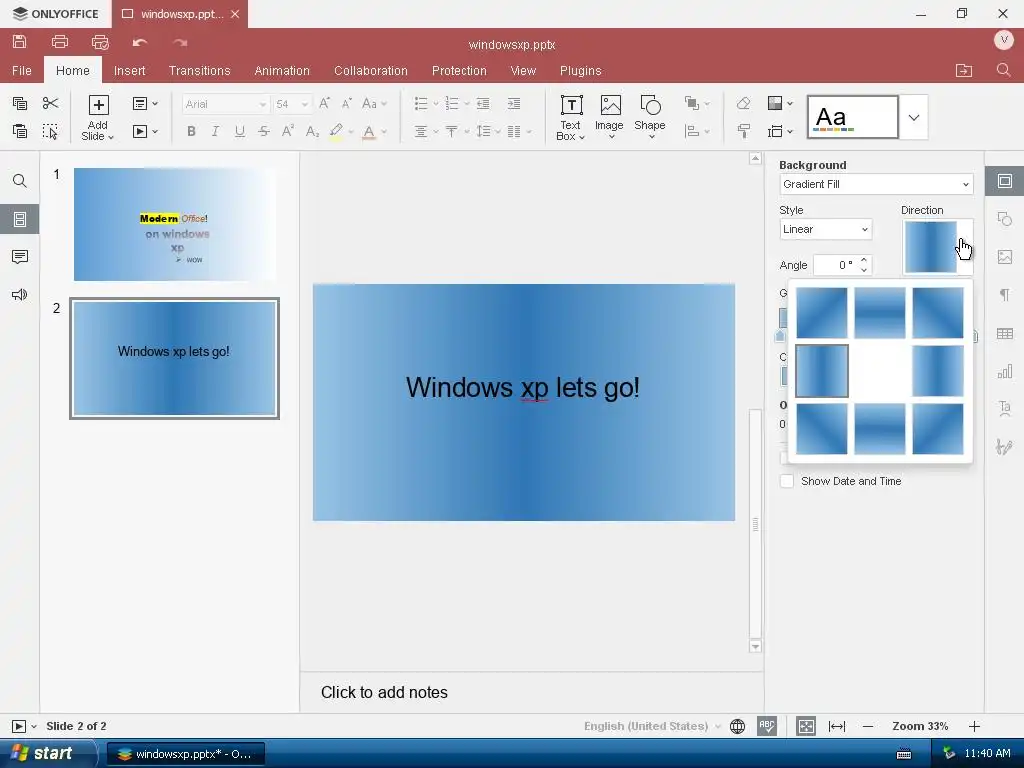Switch to the Collaboration tab
Image resolution: width=1024 pixels, height=768 pixels.
(370, 71)
